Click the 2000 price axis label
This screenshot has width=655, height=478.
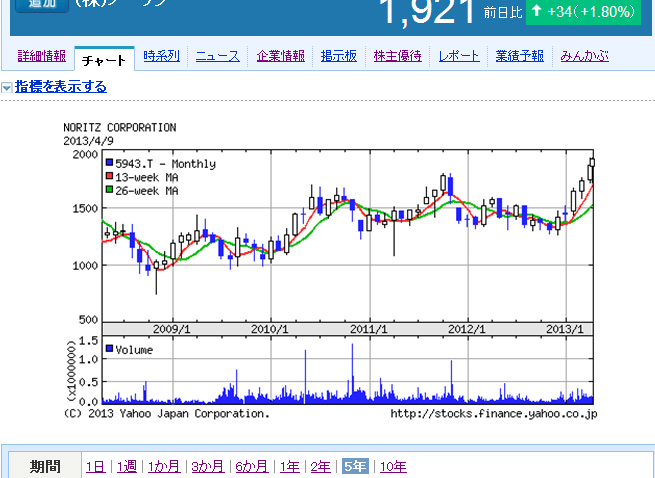[86, 155]
